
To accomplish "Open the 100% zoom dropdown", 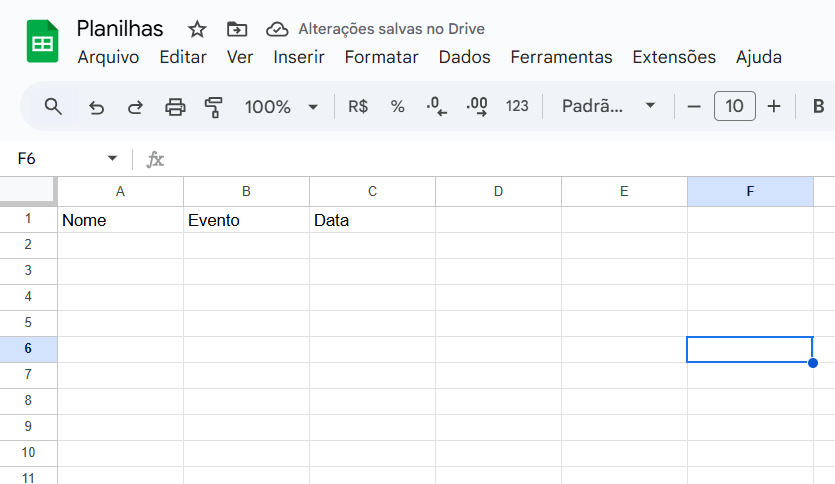I will [281, 106].
